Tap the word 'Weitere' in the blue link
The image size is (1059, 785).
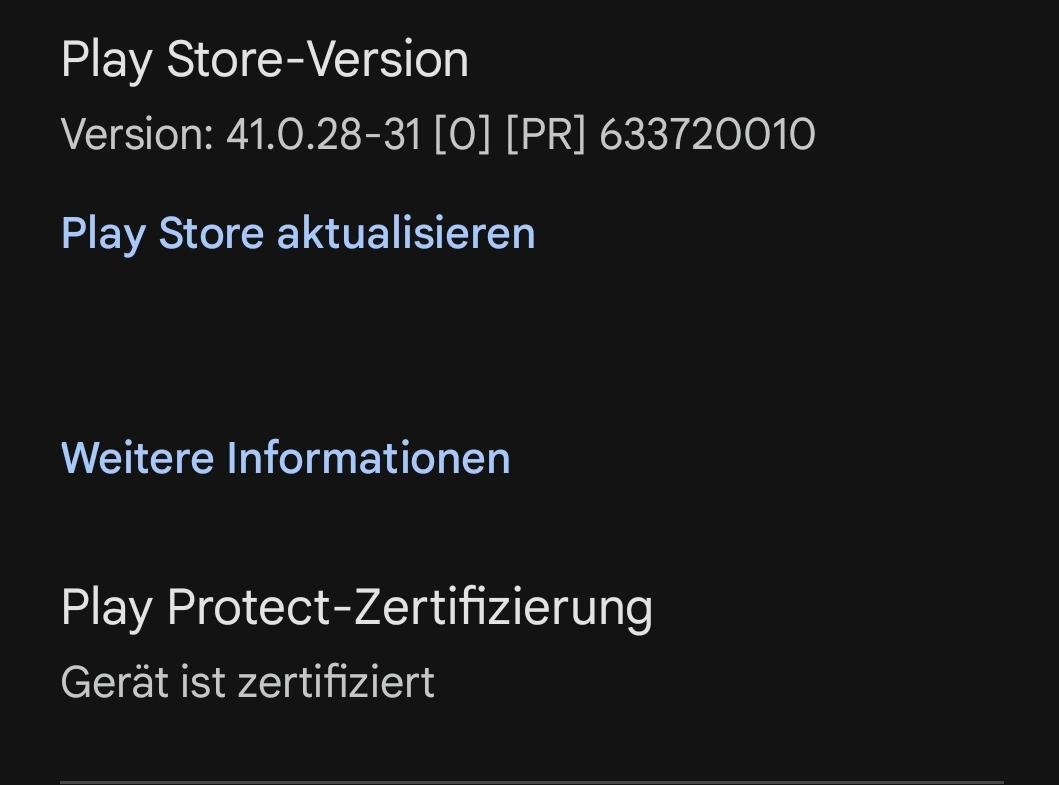(x=137, y=458)
